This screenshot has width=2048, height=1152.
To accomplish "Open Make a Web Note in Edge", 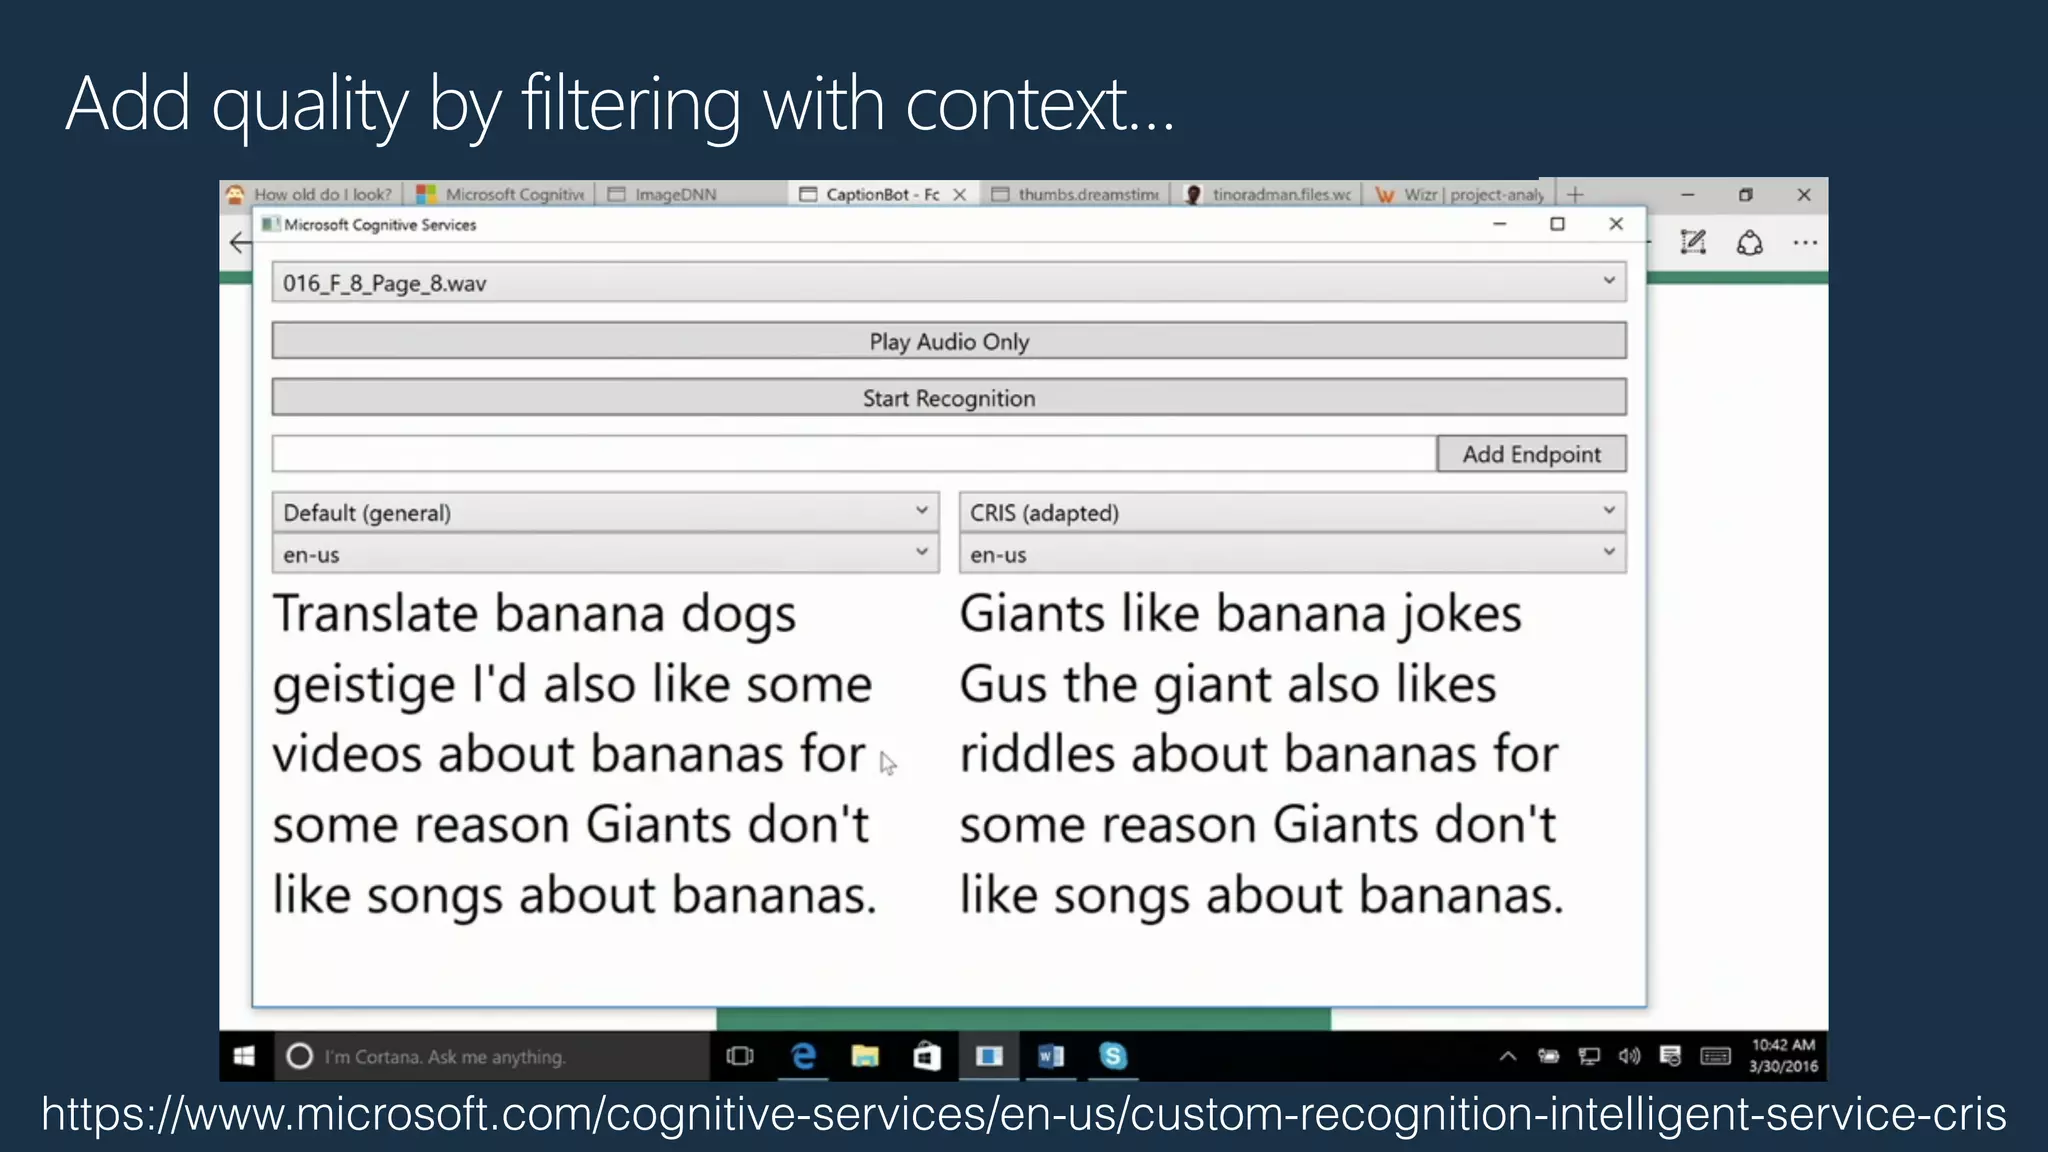I will [1693, 242].
